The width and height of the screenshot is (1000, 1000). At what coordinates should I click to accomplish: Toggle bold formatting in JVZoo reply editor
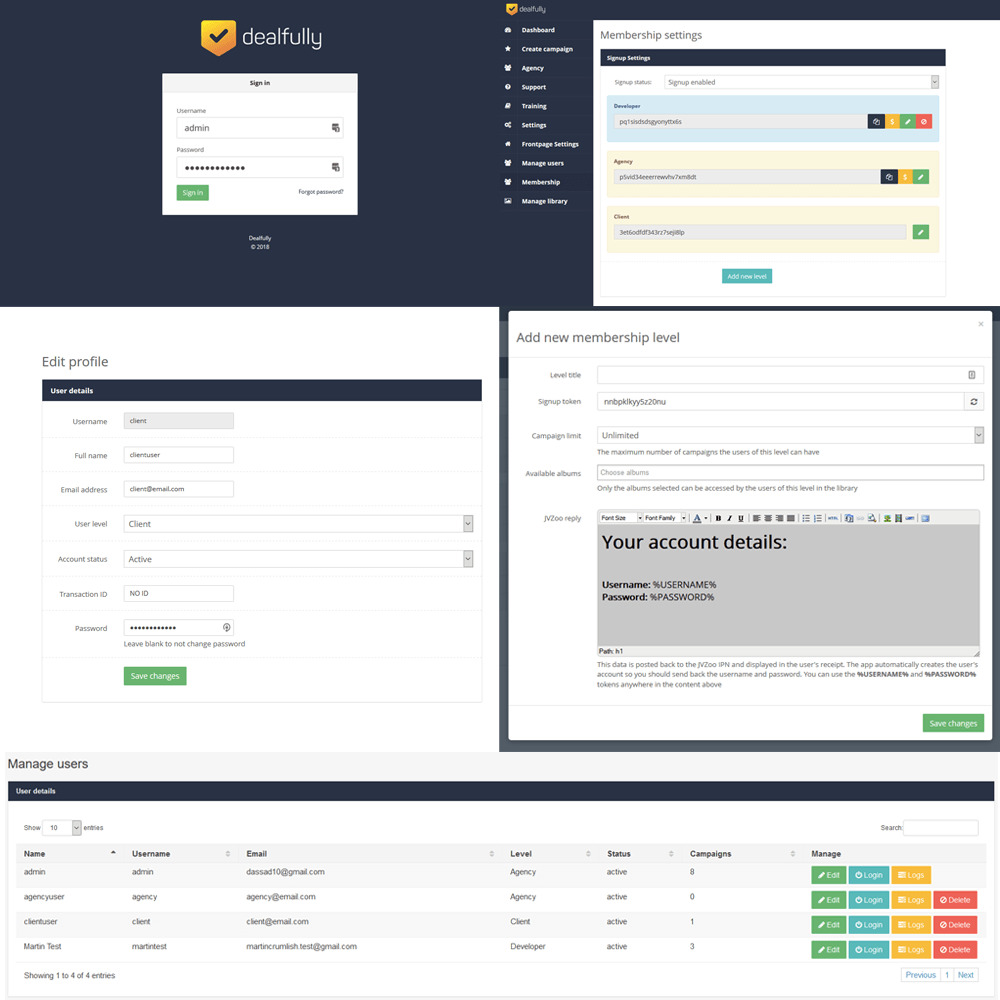718,518
